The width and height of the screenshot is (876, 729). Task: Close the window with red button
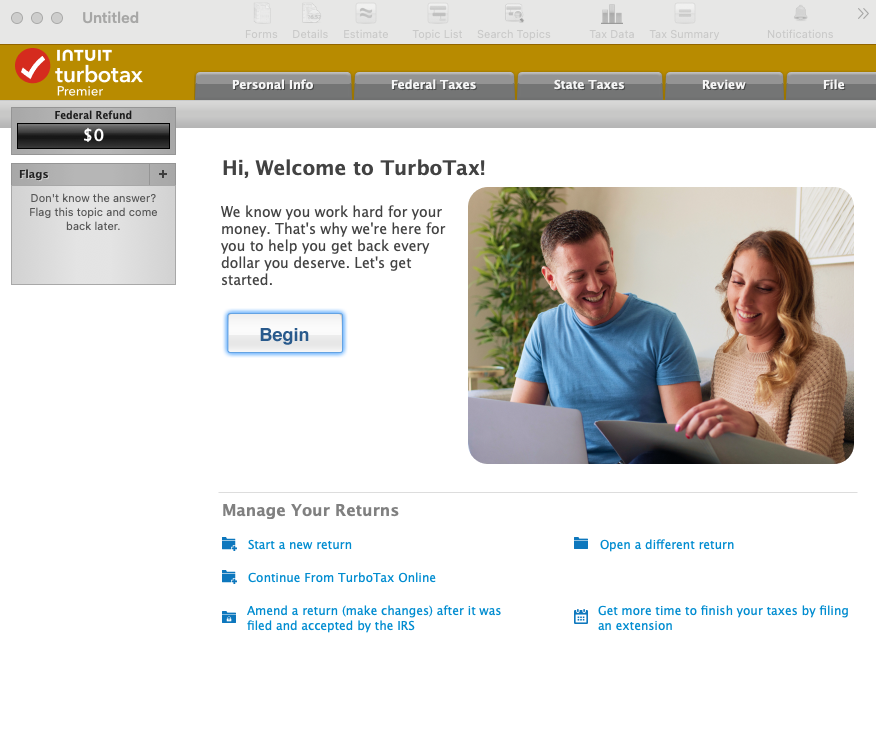[x=17, y=18]
